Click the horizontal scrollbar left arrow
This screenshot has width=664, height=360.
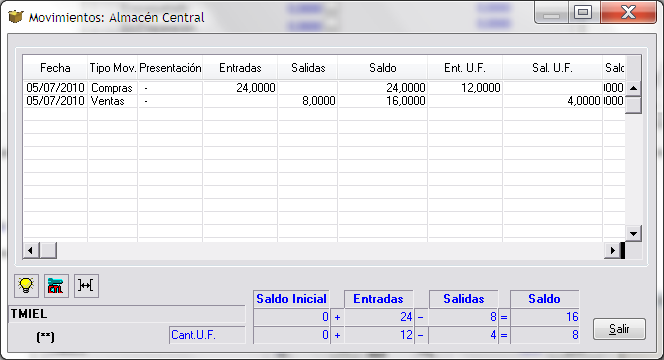pyautogui.click(x=30, y=250)
